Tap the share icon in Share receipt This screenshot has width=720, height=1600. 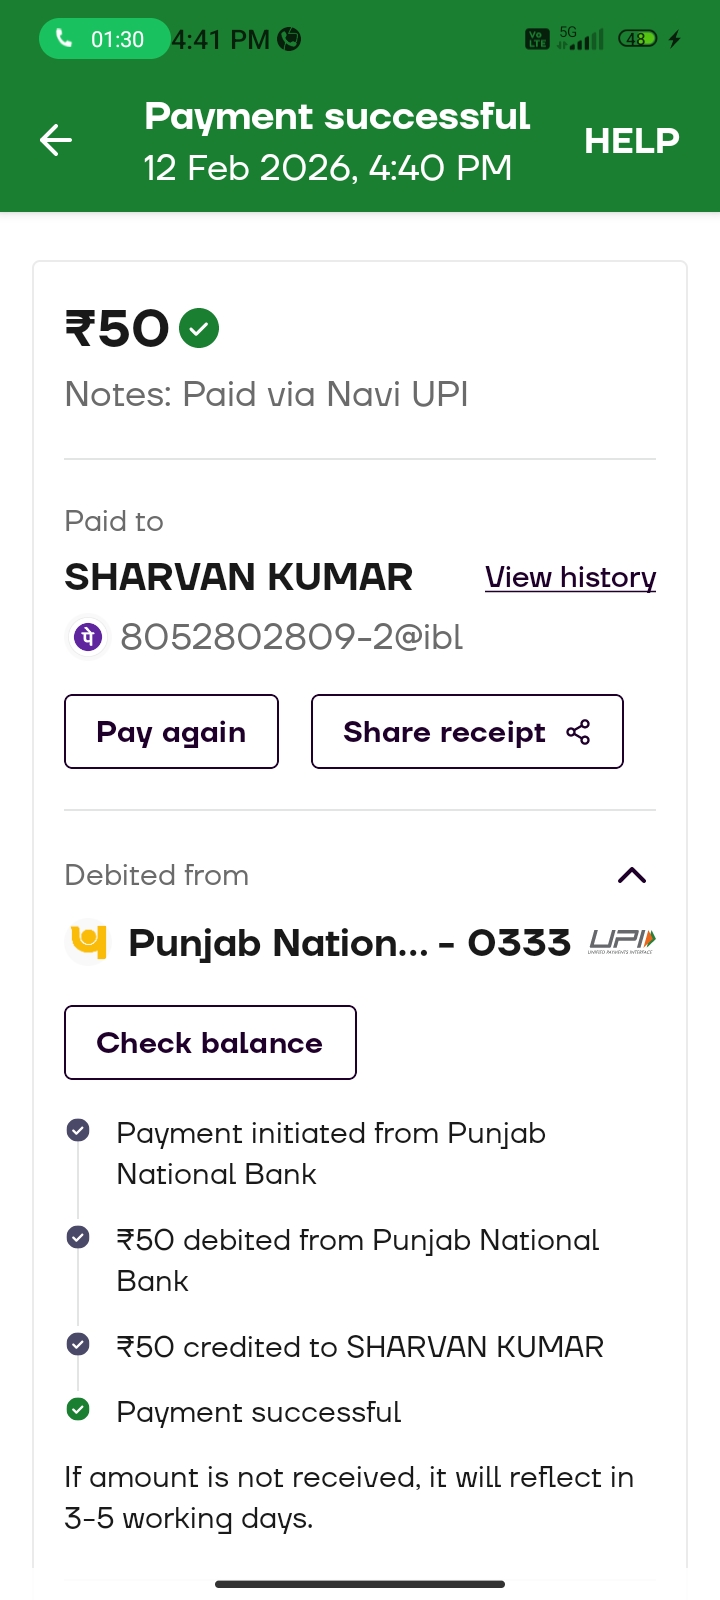pos(578,732)
